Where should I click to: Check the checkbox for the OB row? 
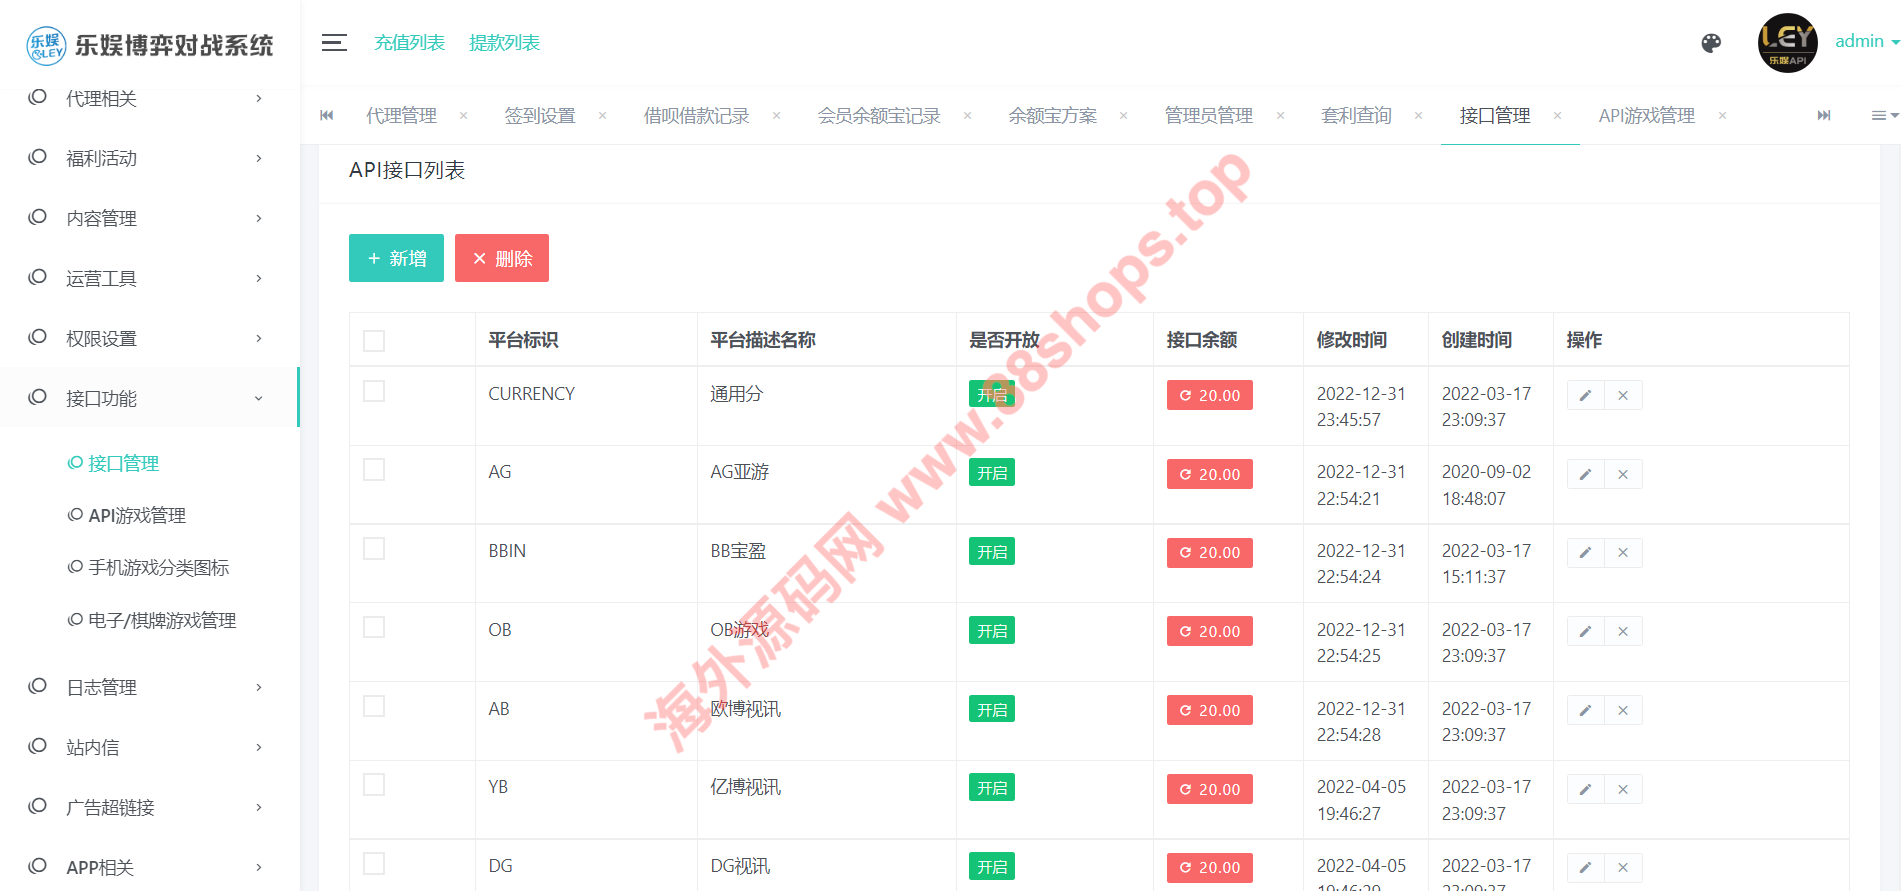374,628
